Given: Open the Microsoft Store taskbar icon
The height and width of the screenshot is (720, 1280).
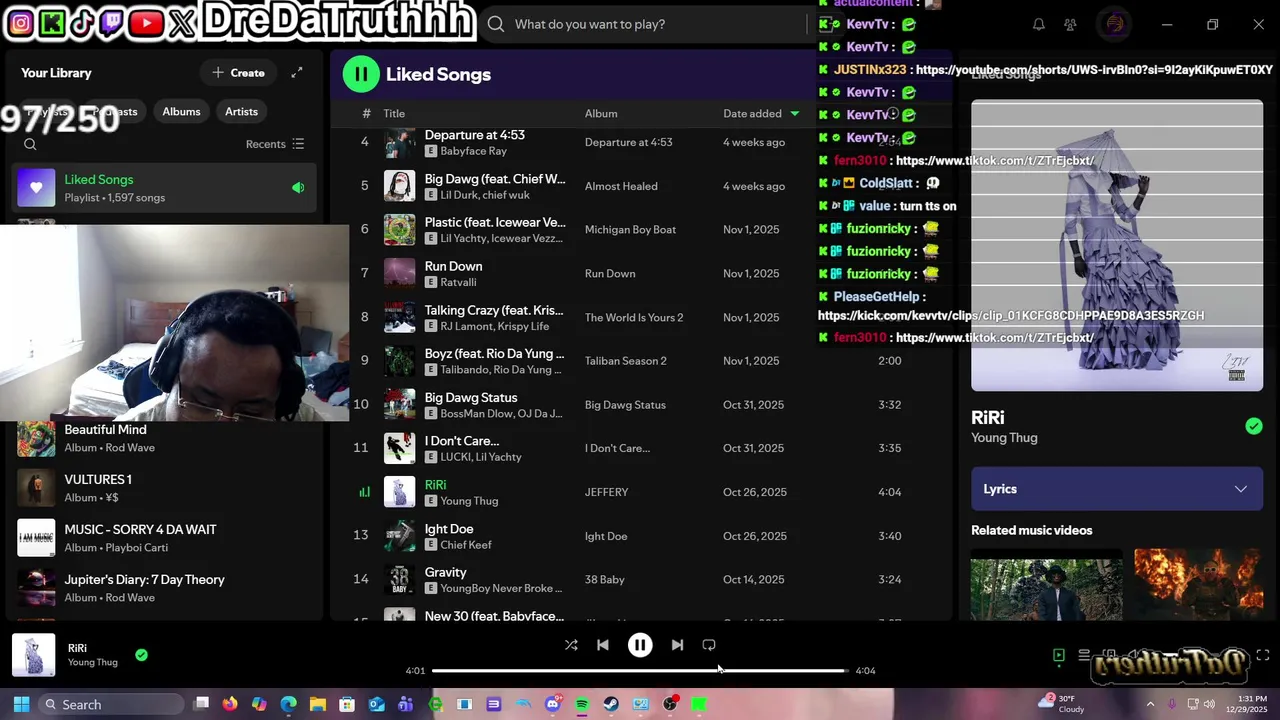Looking at the screenshot, I should [x=347, y=704].
